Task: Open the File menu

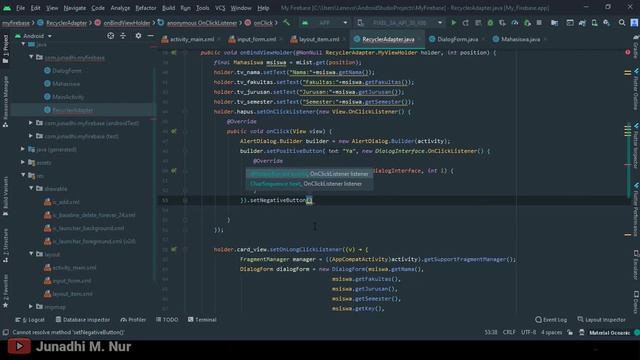Action: click(20, 8)
